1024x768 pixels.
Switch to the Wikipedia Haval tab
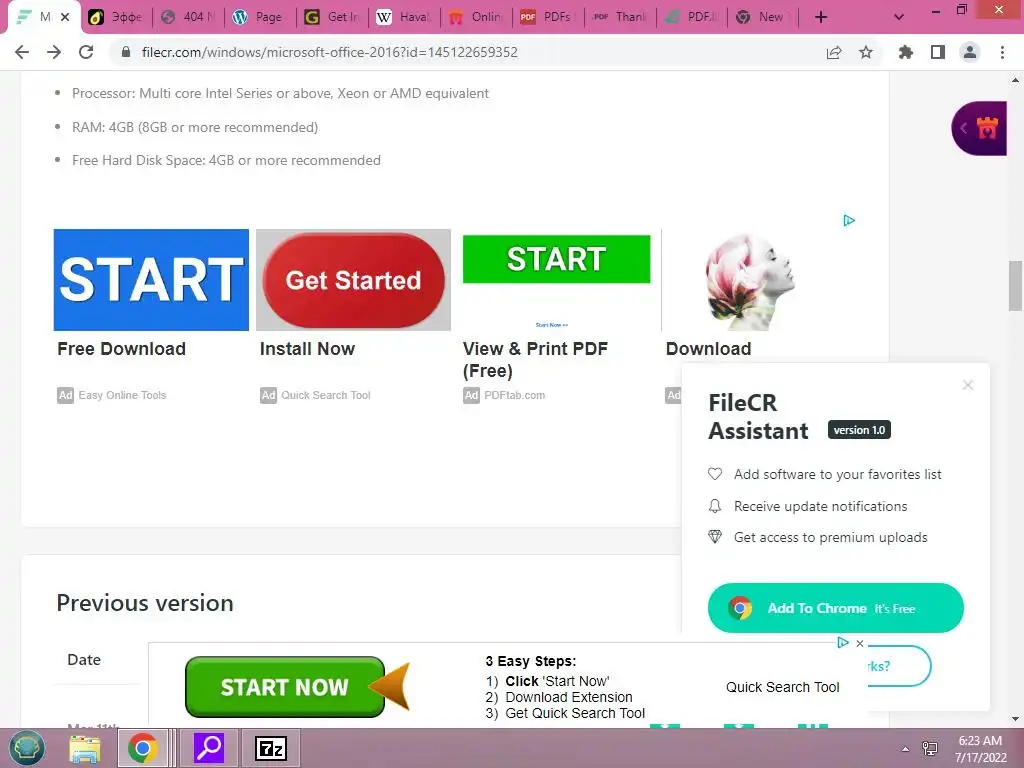point(404,17)
